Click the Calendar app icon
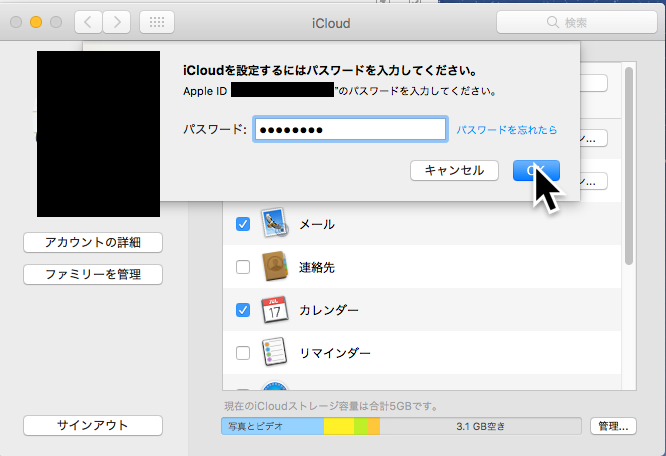The width and height of the screenshot is (666, 456). point(274,310)
